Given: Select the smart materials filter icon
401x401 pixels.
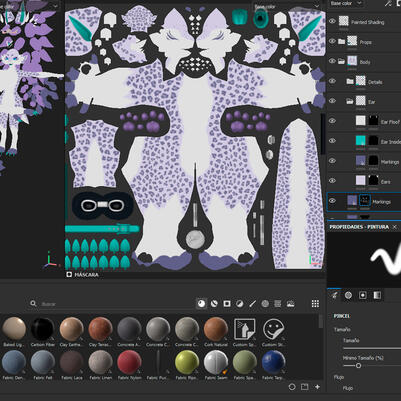Looking at the screenshot, I should click(214, 304).
